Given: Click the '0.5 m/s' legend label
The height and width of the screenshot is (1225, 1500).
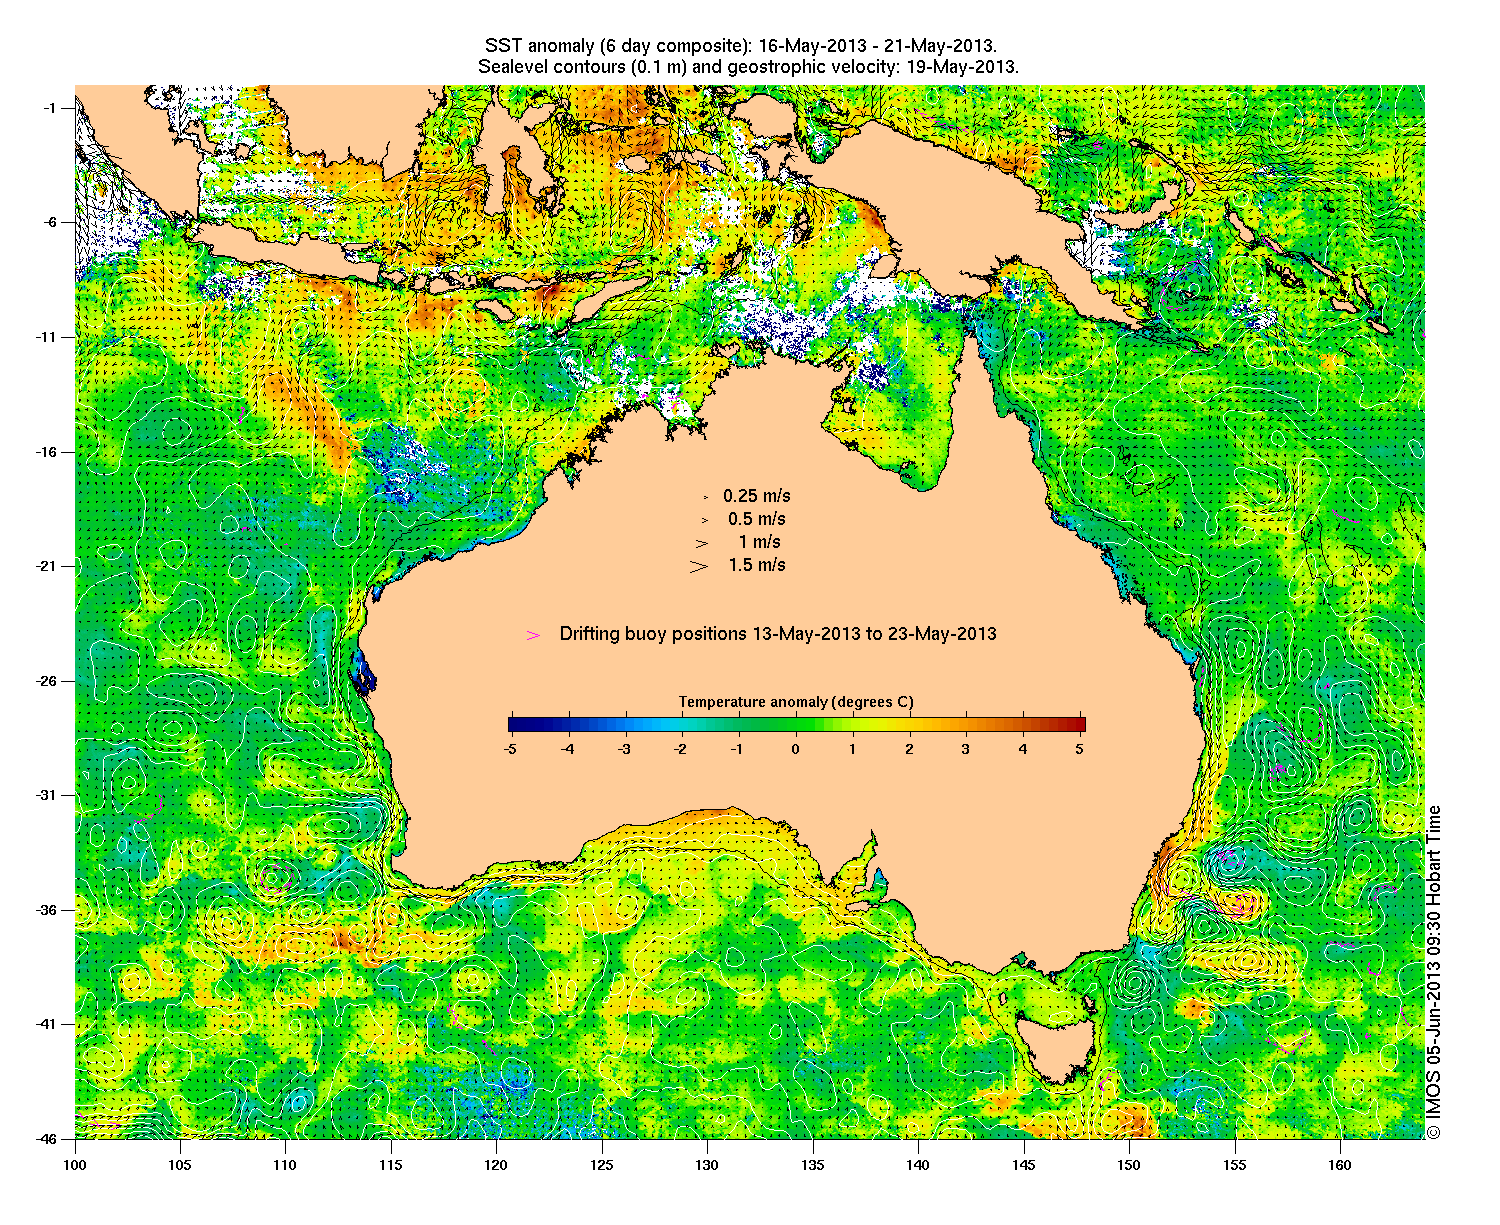Looking at the screenshot, I should coord(757,519).
